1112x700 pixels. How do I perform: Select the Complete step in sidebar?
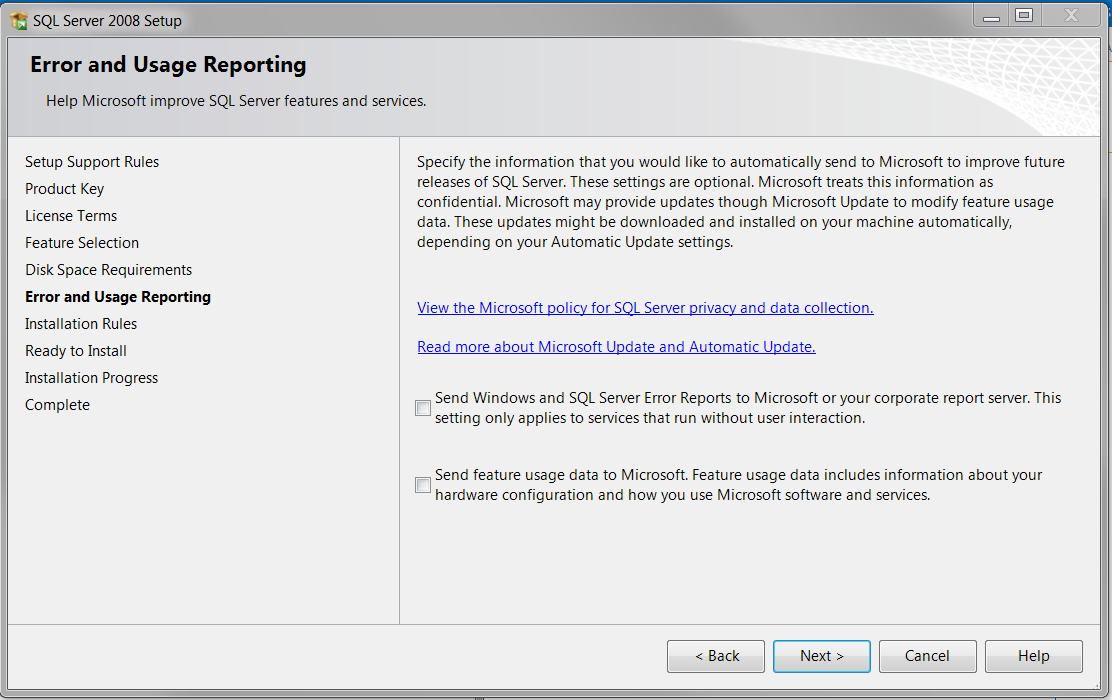point(57,405)
